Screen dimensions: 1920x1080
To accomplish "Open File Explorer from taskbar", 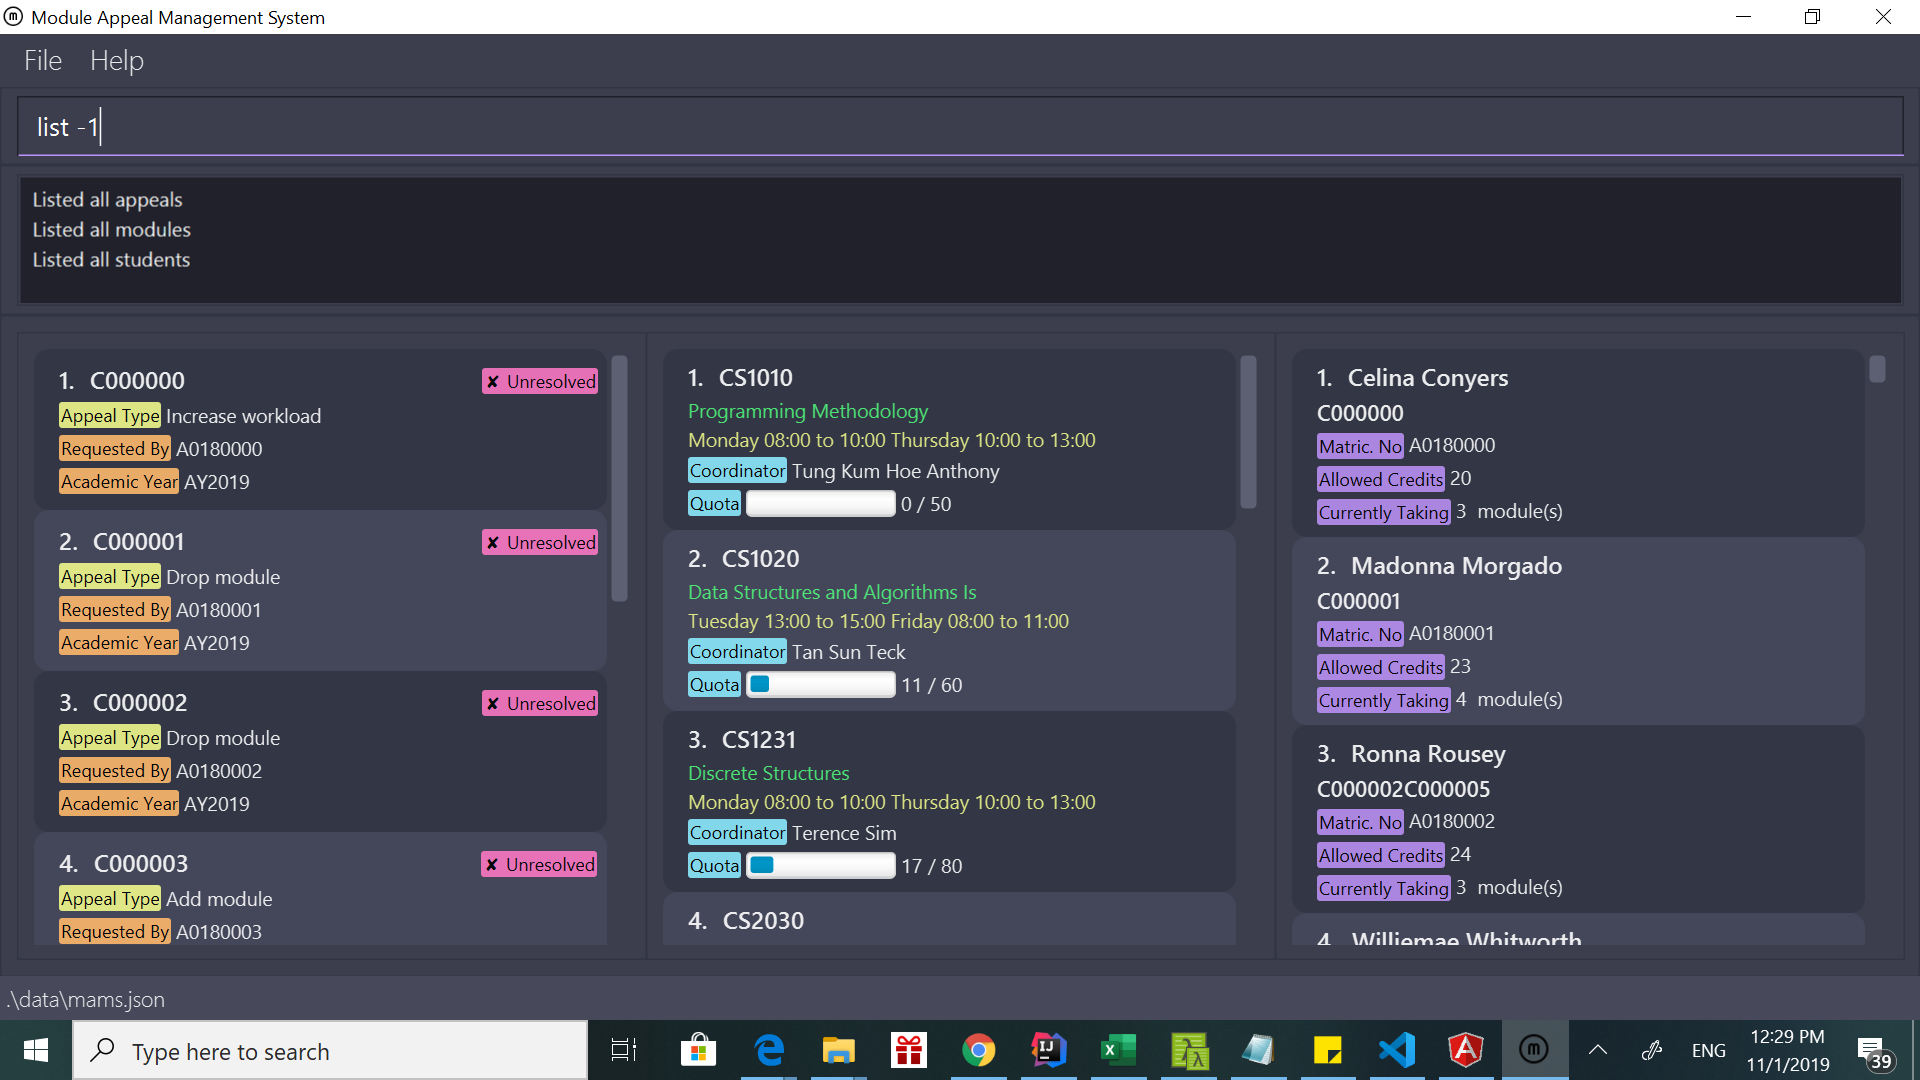I will 838,1050.
